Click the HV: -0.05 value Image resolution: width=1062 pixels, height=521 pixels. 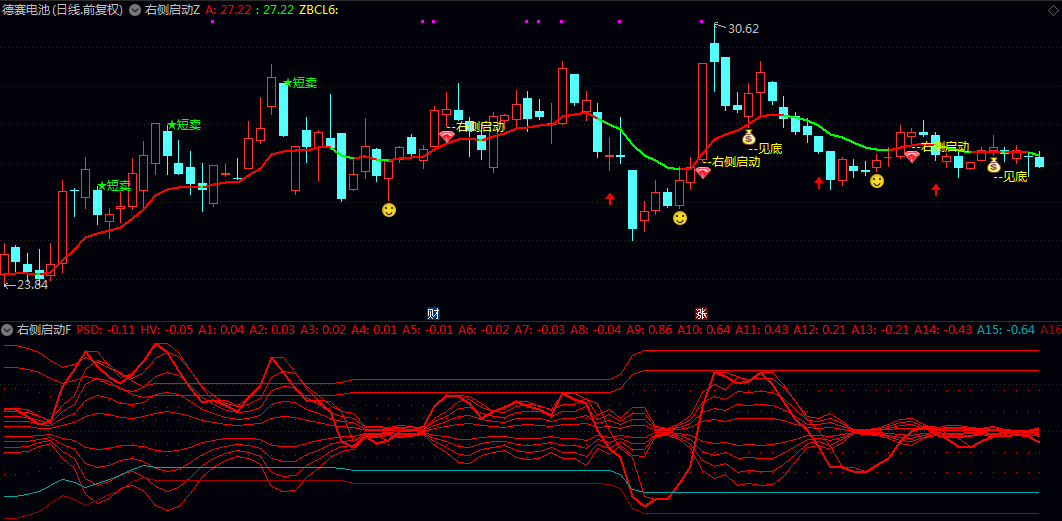click(x=167, y=331)
